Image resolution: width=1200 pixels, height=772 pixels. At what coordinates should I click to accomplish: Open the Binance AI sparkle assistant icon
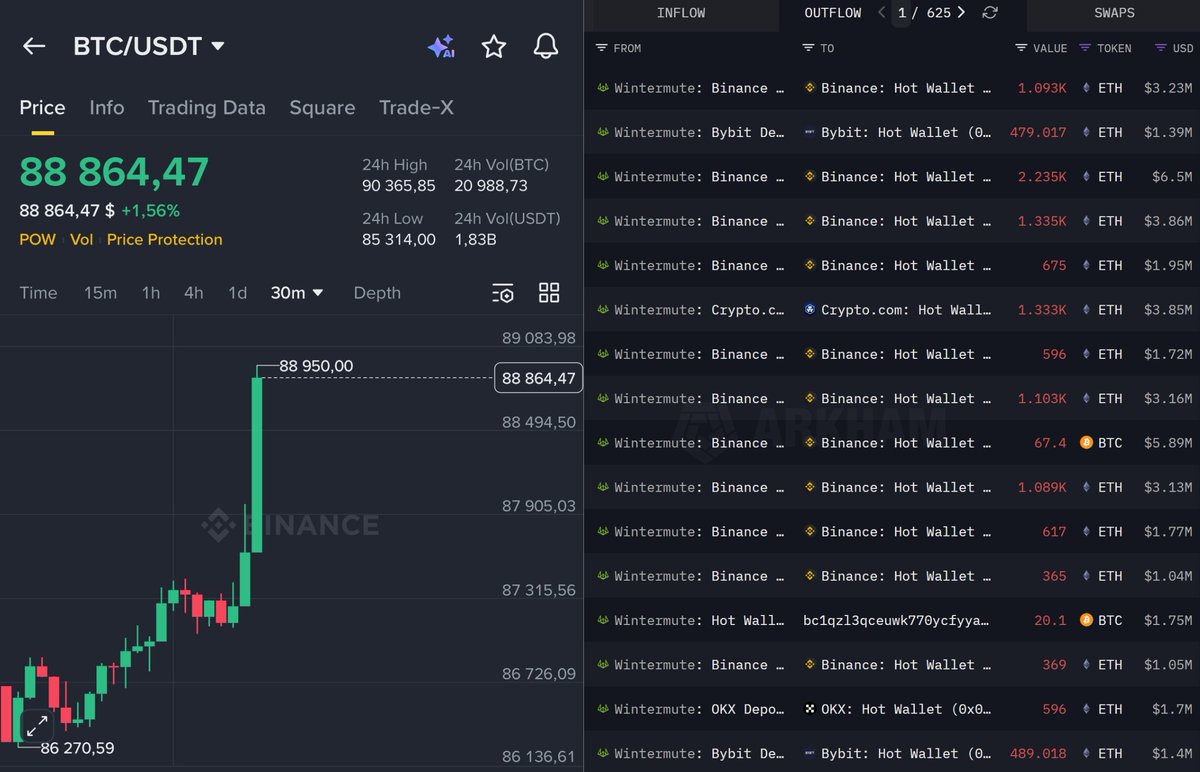point(441,46)
